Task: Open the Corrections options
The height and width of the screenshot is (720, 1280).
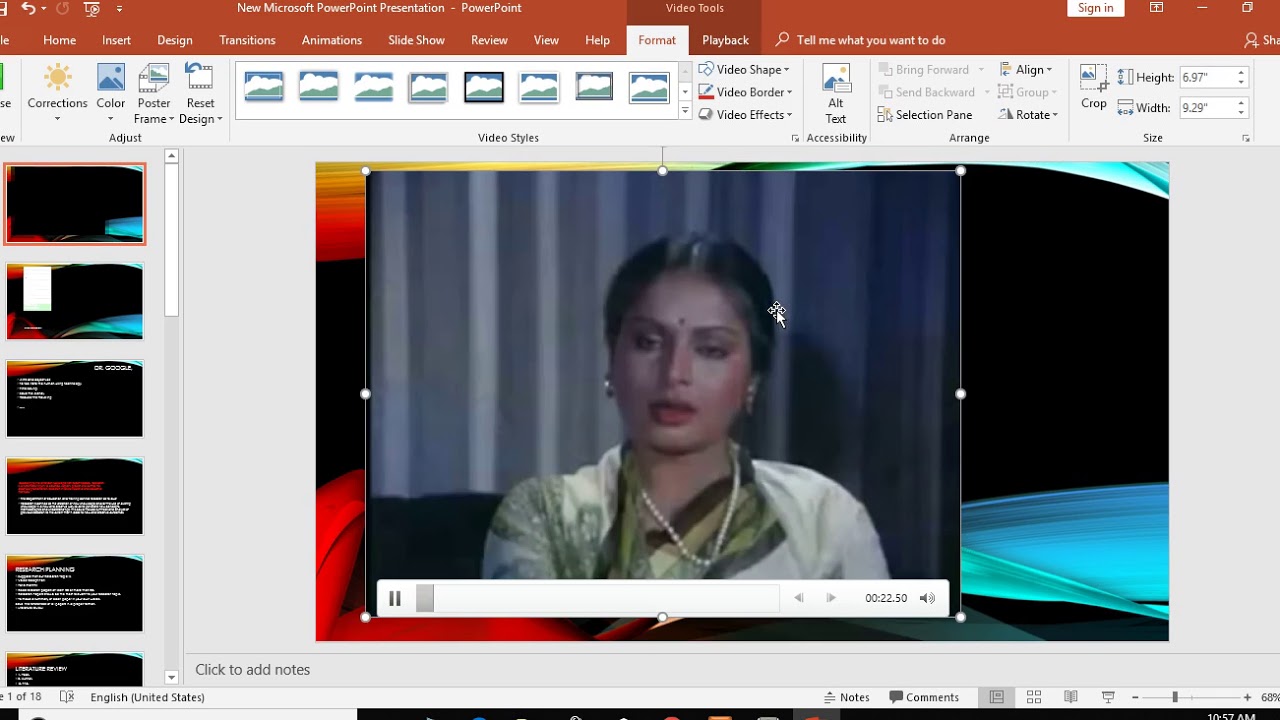Action: click(57, 93)
